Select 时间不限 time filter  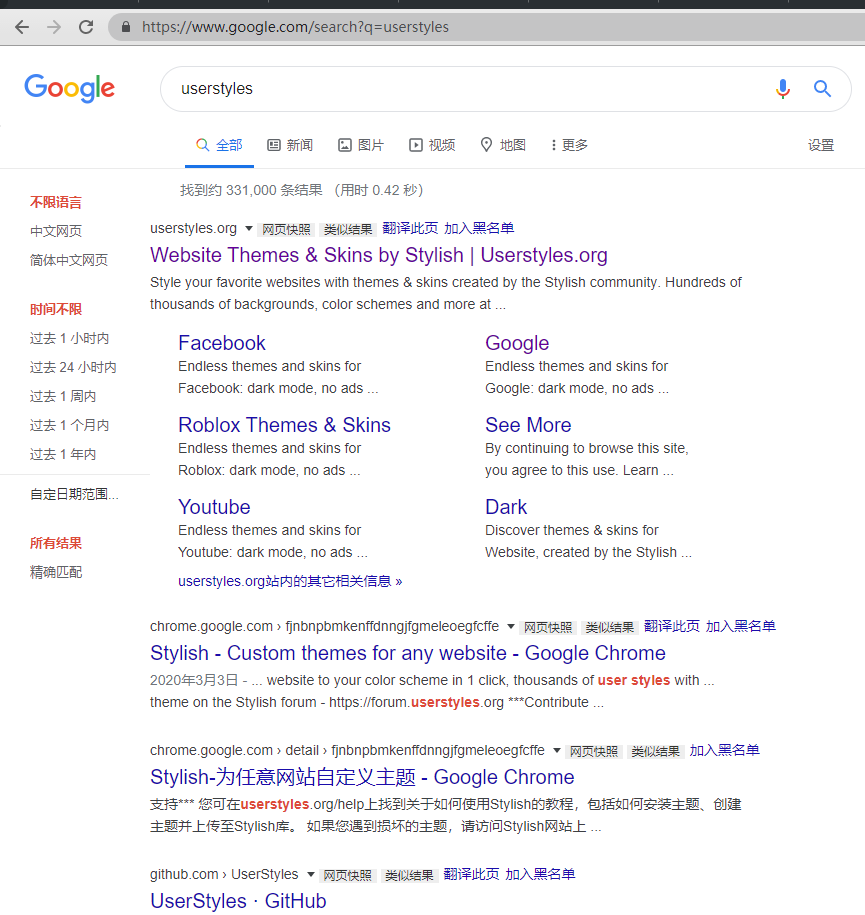click(x=56, y=309)
